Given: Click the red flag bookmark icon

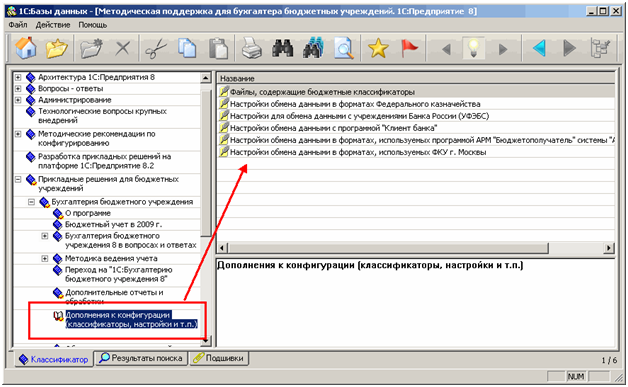Looking at the screenshot, I should click(409, 48).
